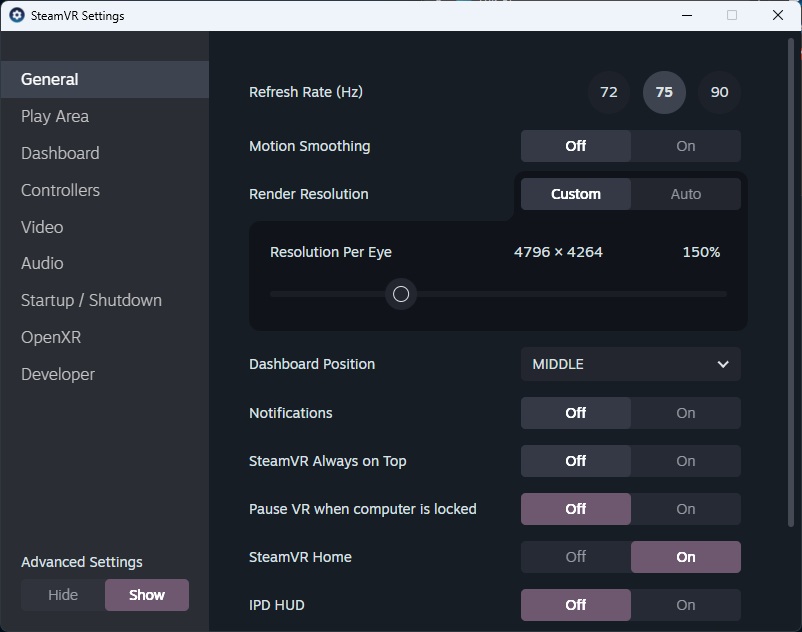
Task: Set Render Resolution to Auto
Action: [x=686, y=194]
